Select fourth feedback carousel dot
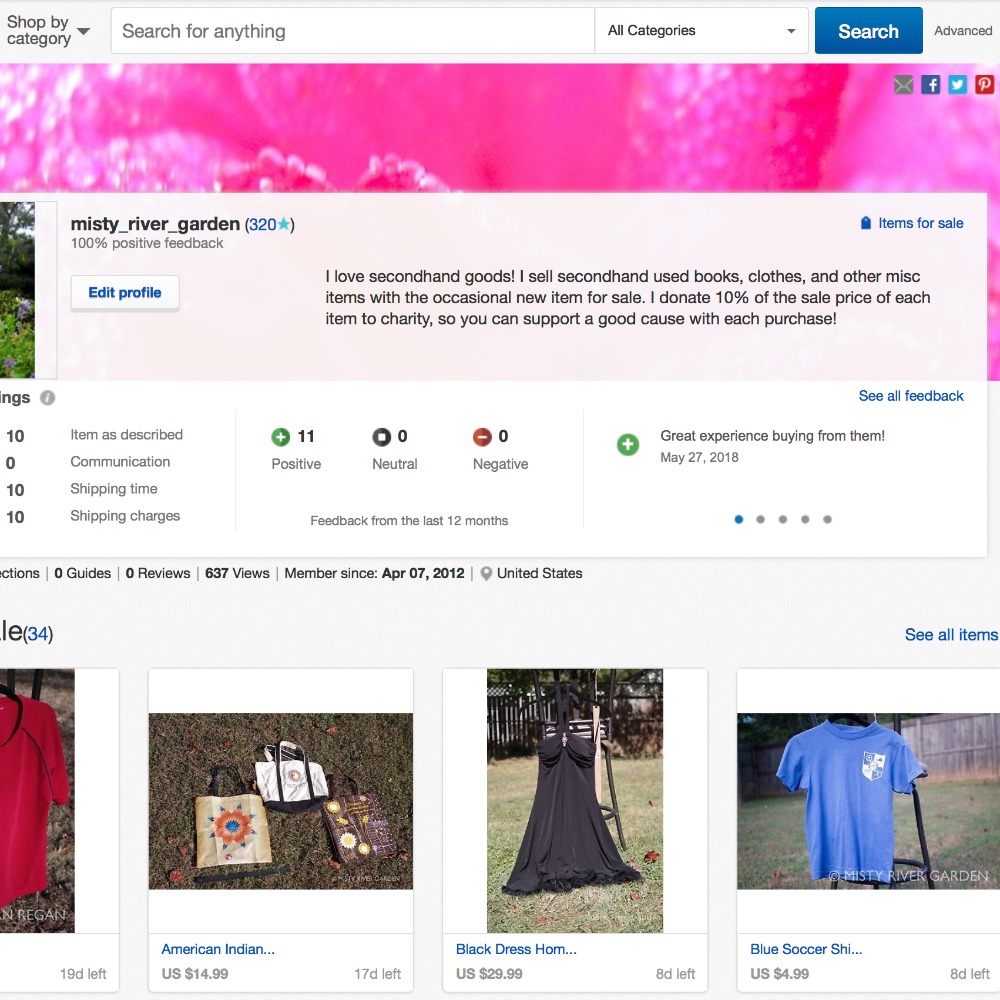Image resolution: width=1000 pixels, height=1000 pixels. pos(805,519)
